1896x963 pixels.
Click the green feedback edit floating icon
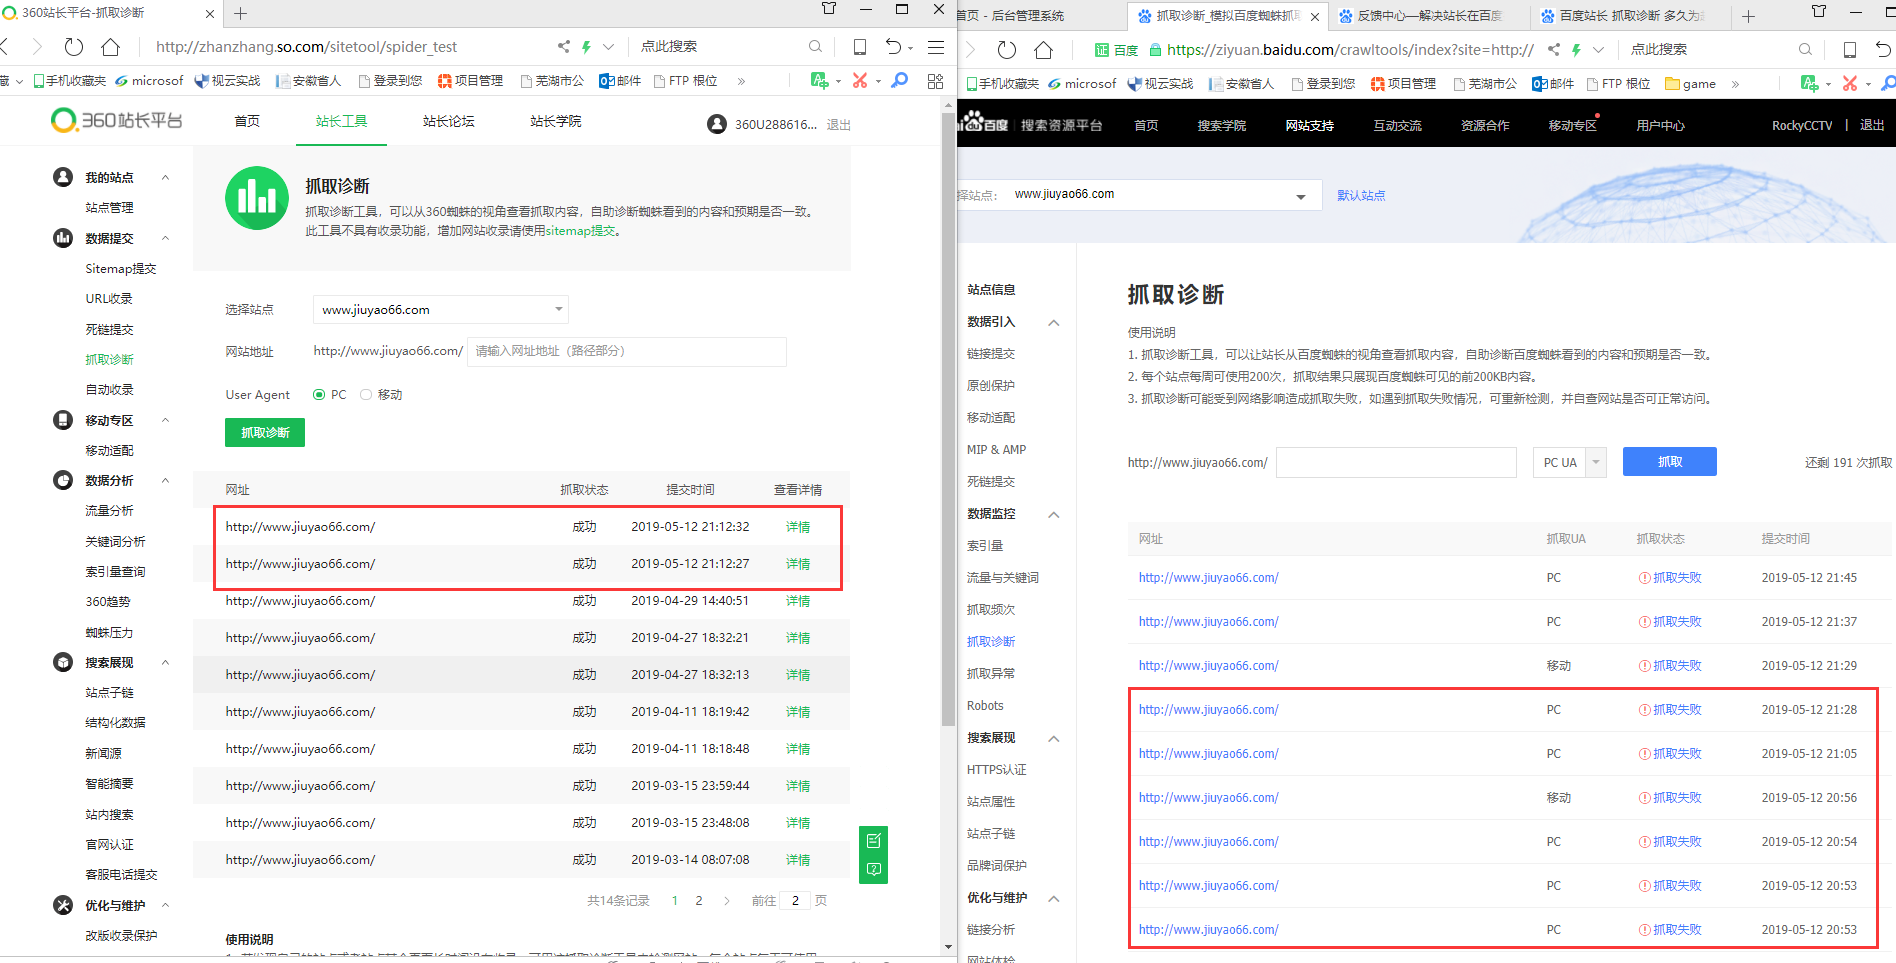(x=874, y=840)
